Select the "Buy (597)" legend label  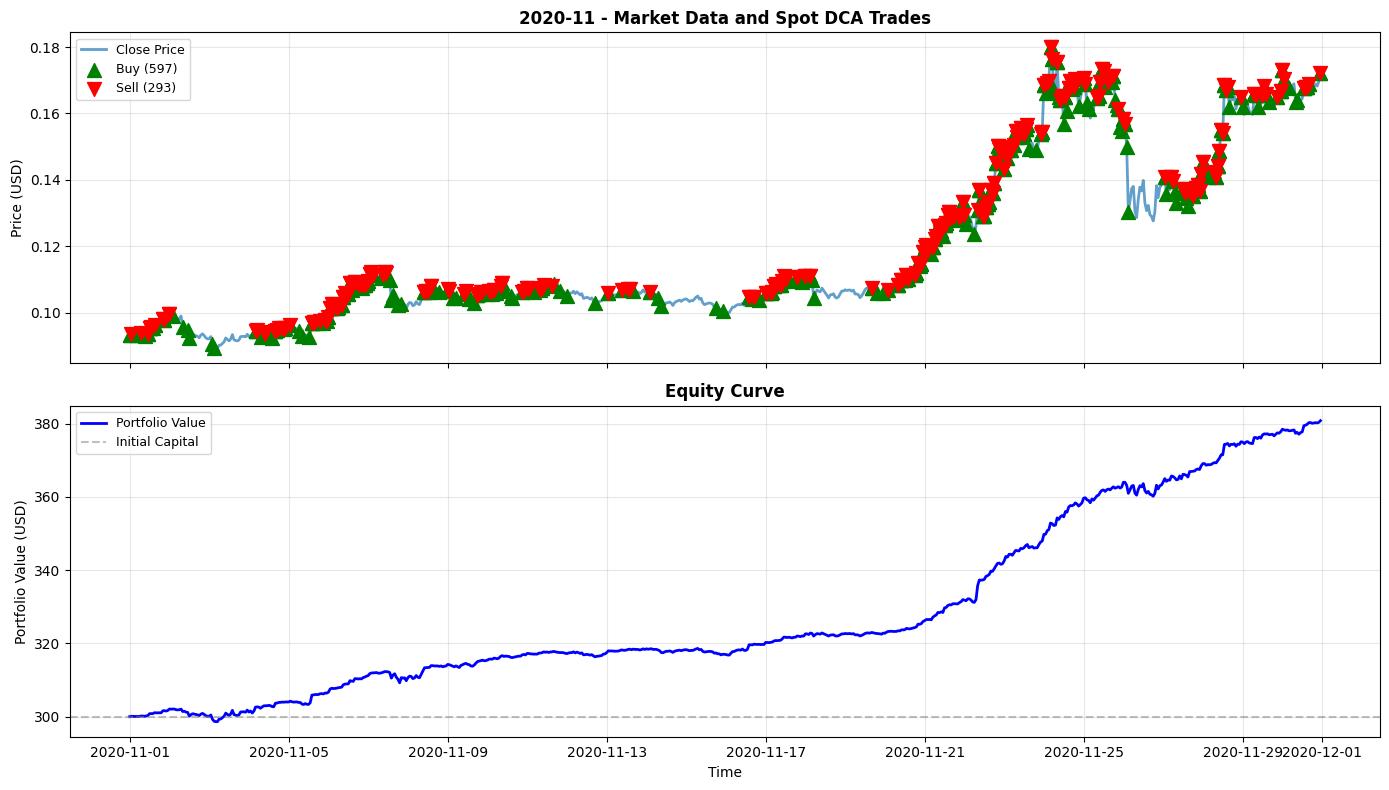click(146, 69)
